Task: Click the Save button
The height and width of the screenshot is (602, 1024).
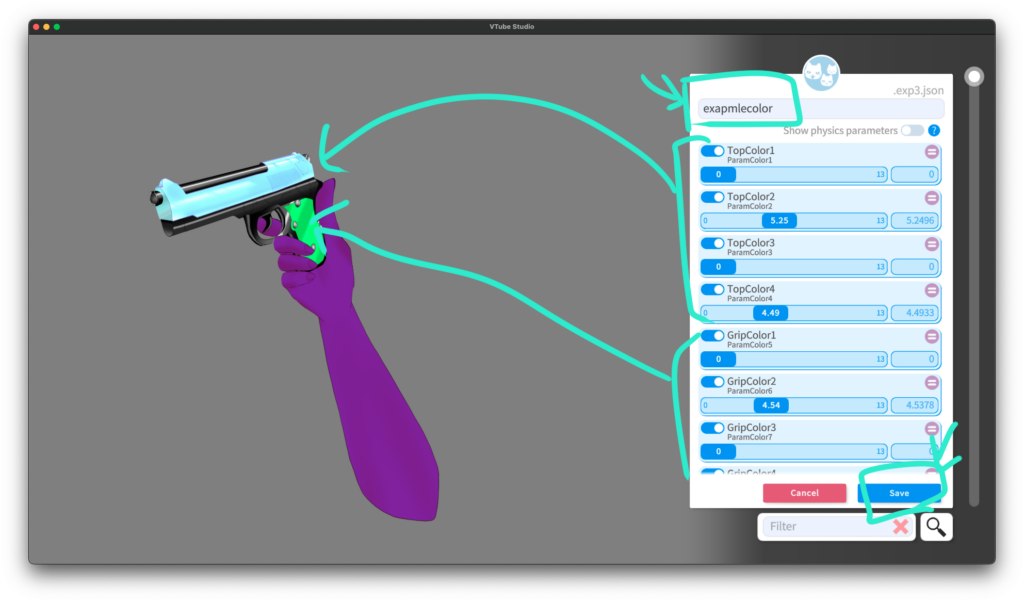Action: 899,493
